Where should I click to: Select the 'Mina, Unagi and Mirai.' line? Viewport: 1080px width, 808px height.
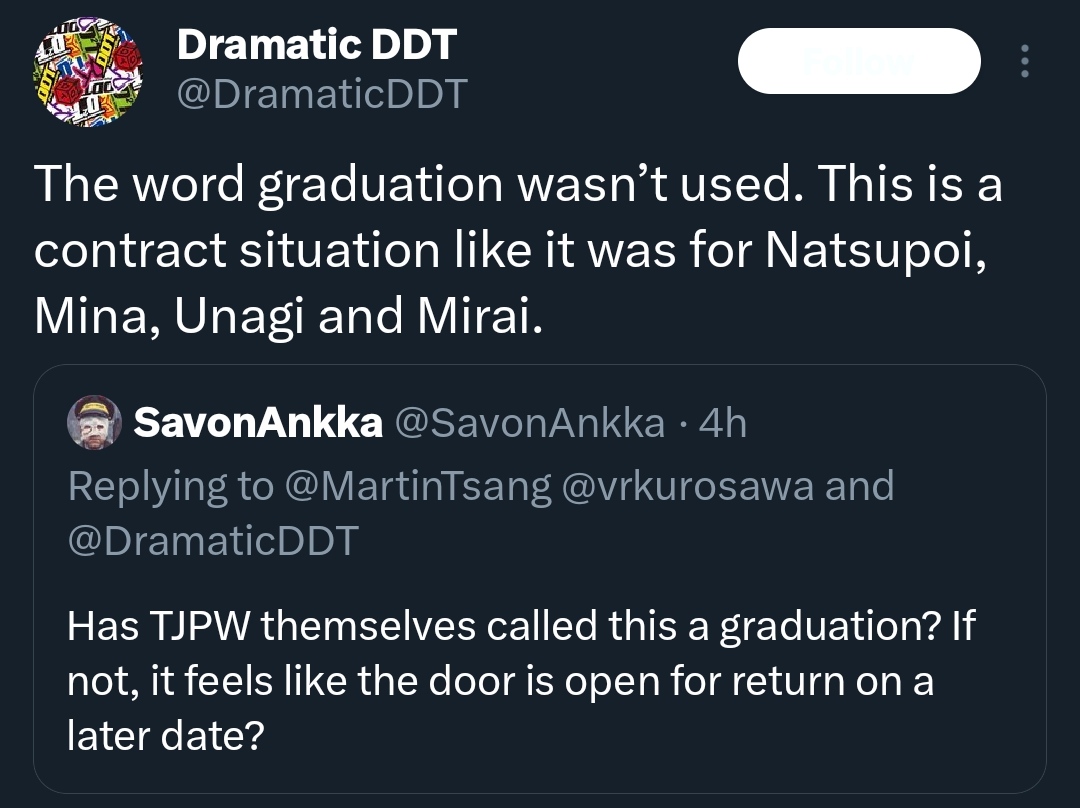[289, 316]
